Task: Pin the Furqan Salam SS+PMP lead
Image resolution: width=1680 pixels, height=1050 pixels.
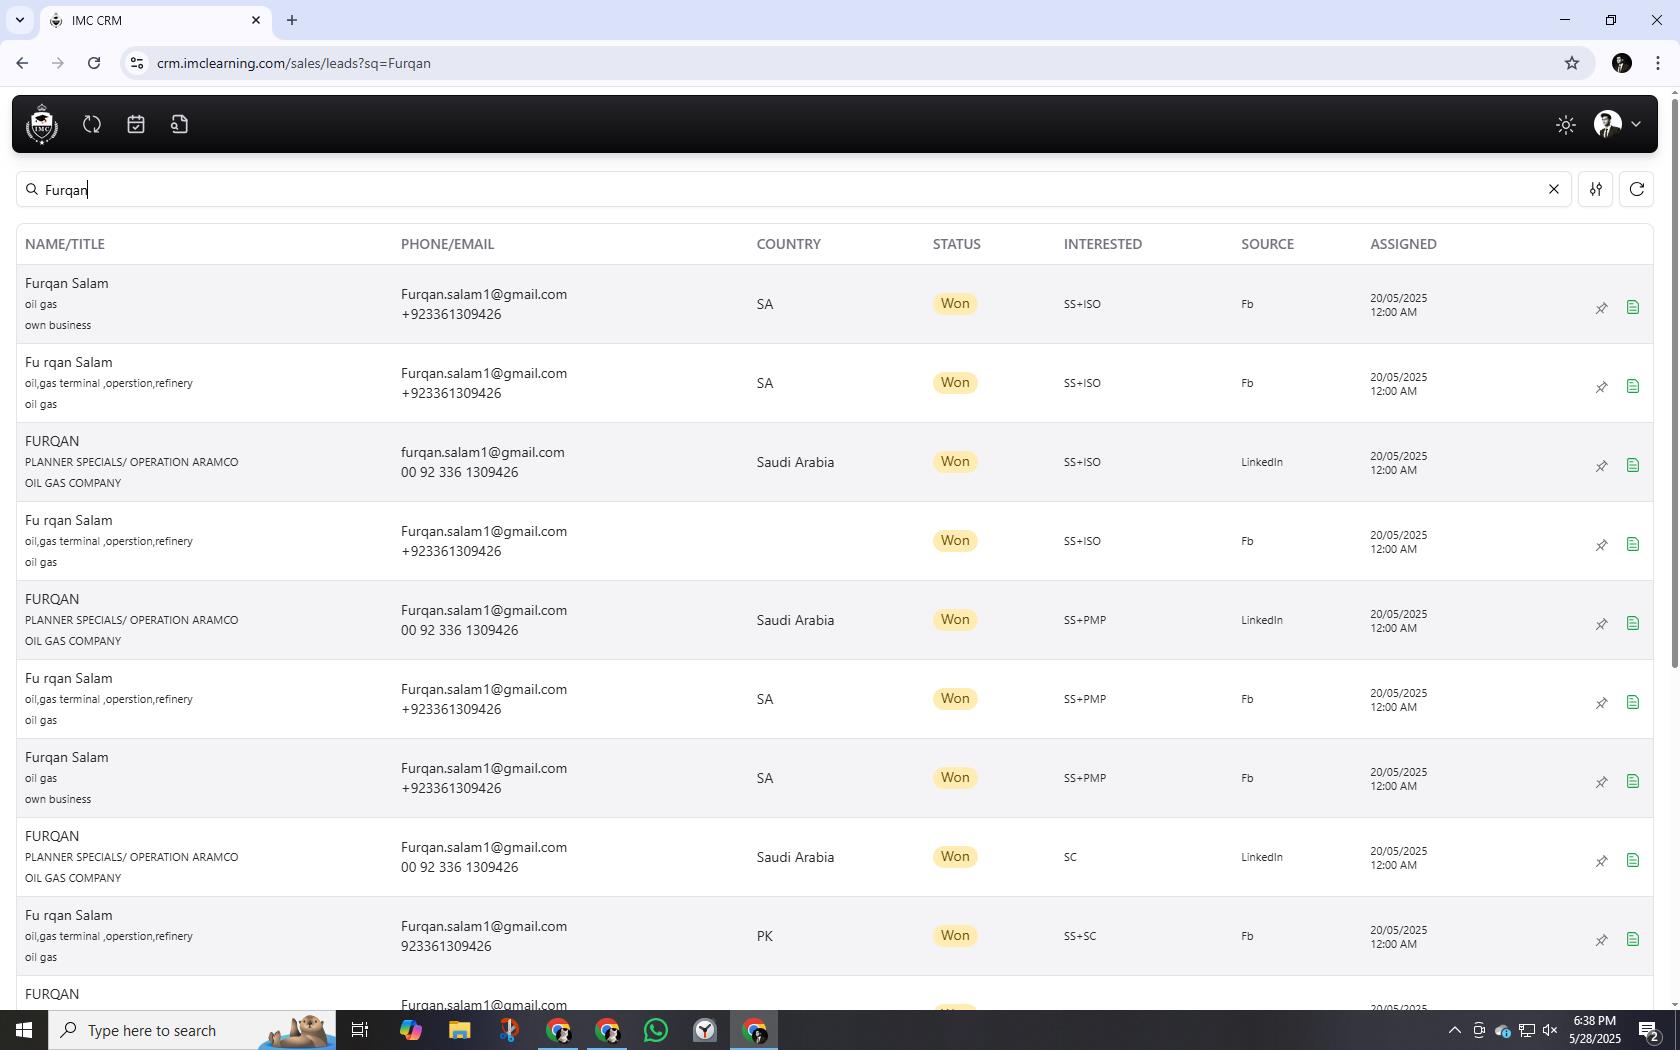Action: pos(1601,782)
